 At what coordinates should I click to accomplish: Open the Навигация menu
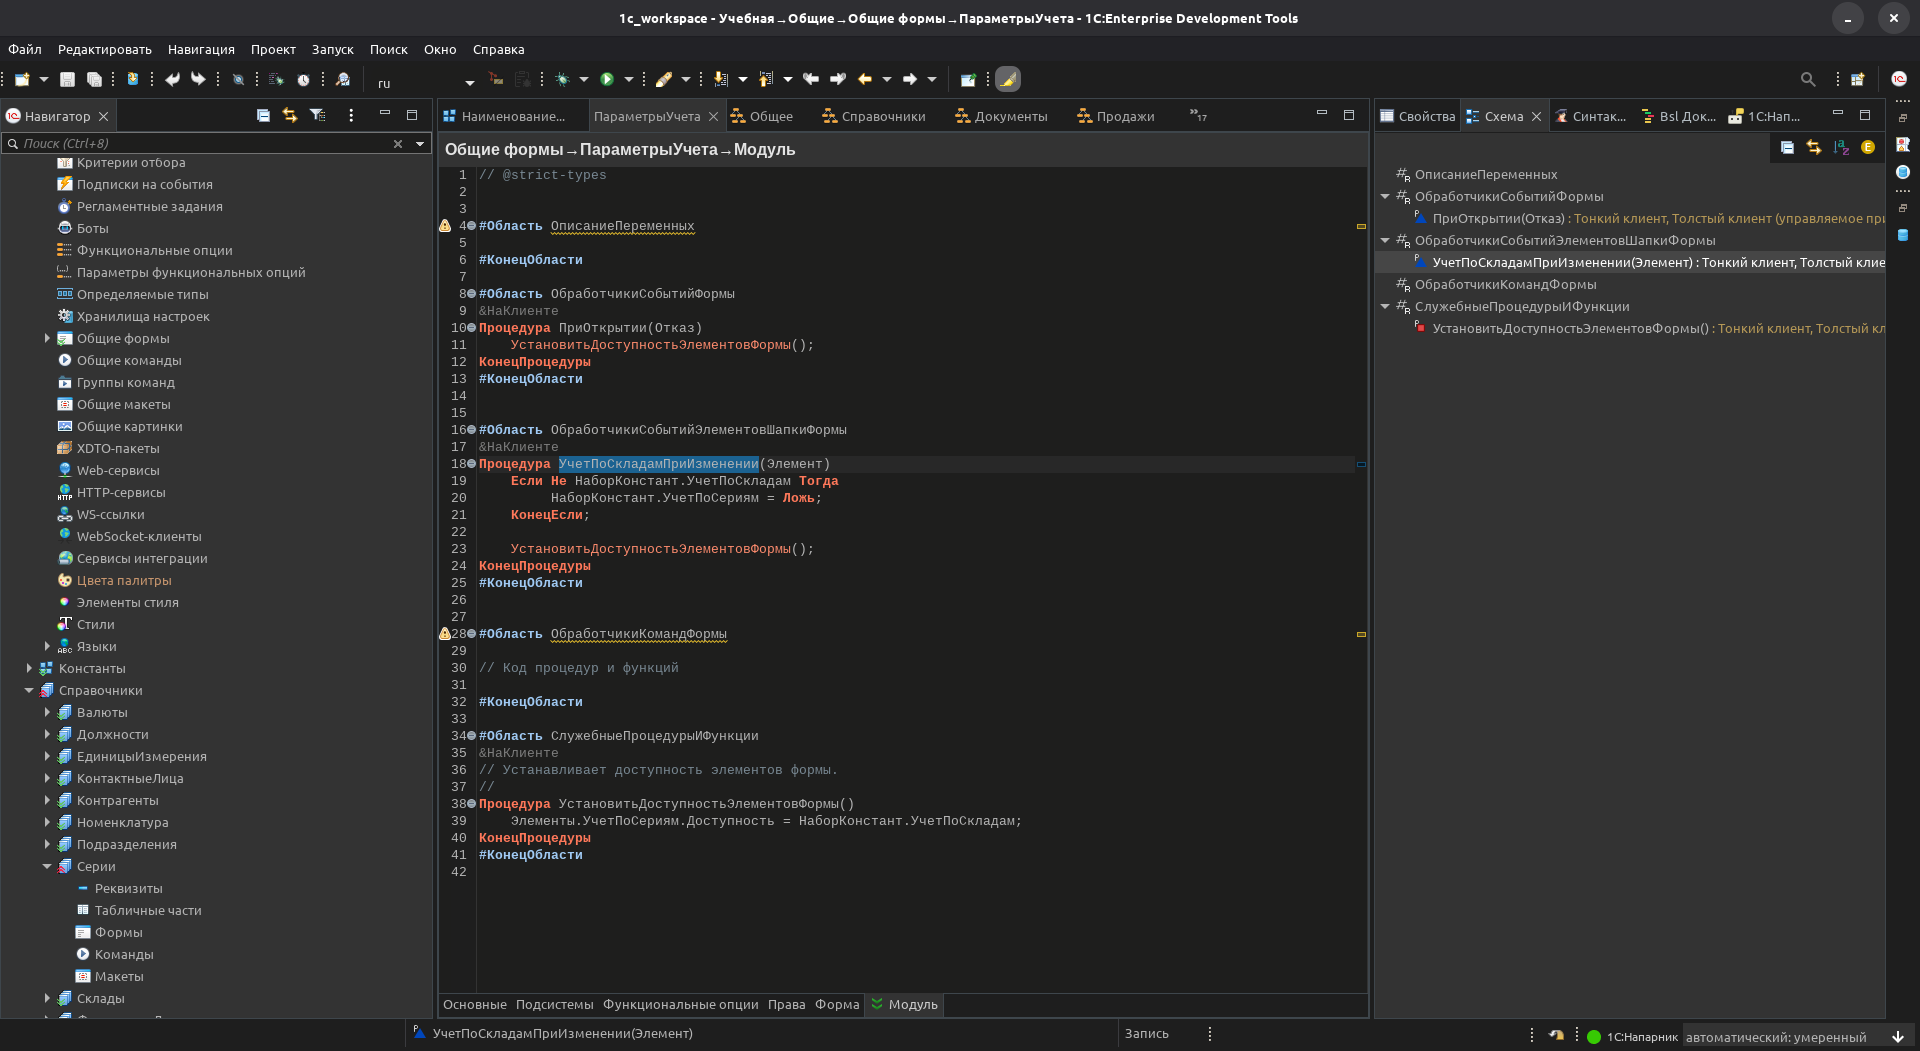click(x=201, y=49)
